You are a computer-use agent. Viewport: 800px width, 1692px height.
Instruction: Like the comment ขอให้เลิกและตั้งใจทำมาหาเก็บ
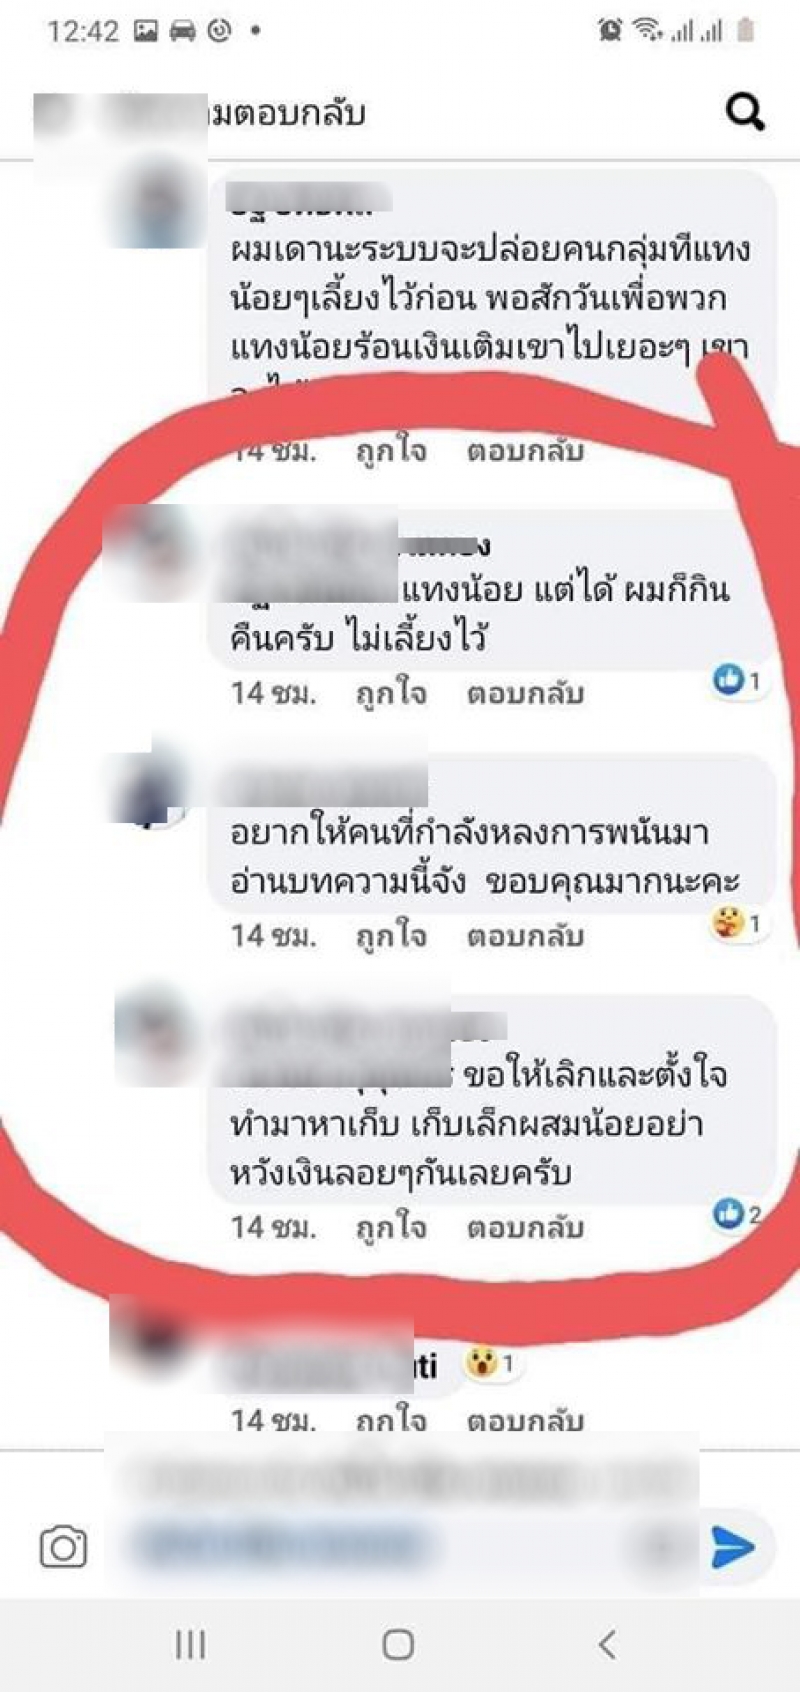pos(391,1227)
